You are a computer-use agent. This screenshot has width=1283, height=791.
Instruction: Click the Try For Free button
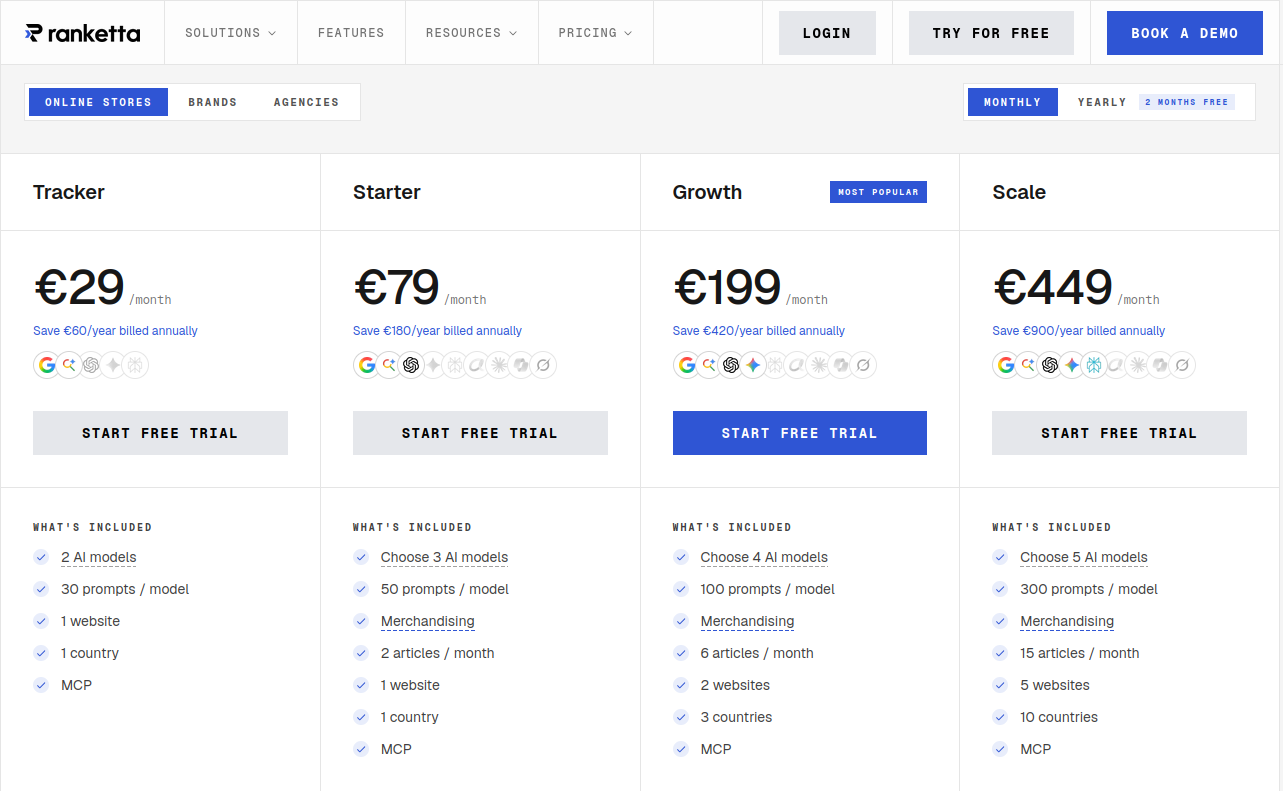[x=991, y=33]
